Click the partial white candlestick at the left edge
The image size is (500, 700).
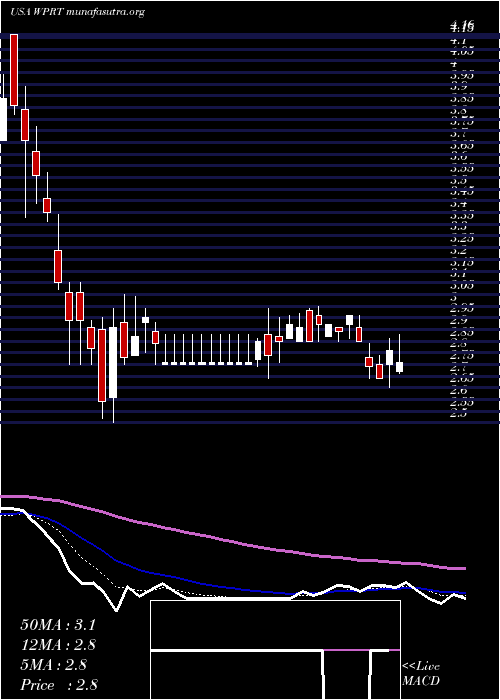(x=4, y=119)
